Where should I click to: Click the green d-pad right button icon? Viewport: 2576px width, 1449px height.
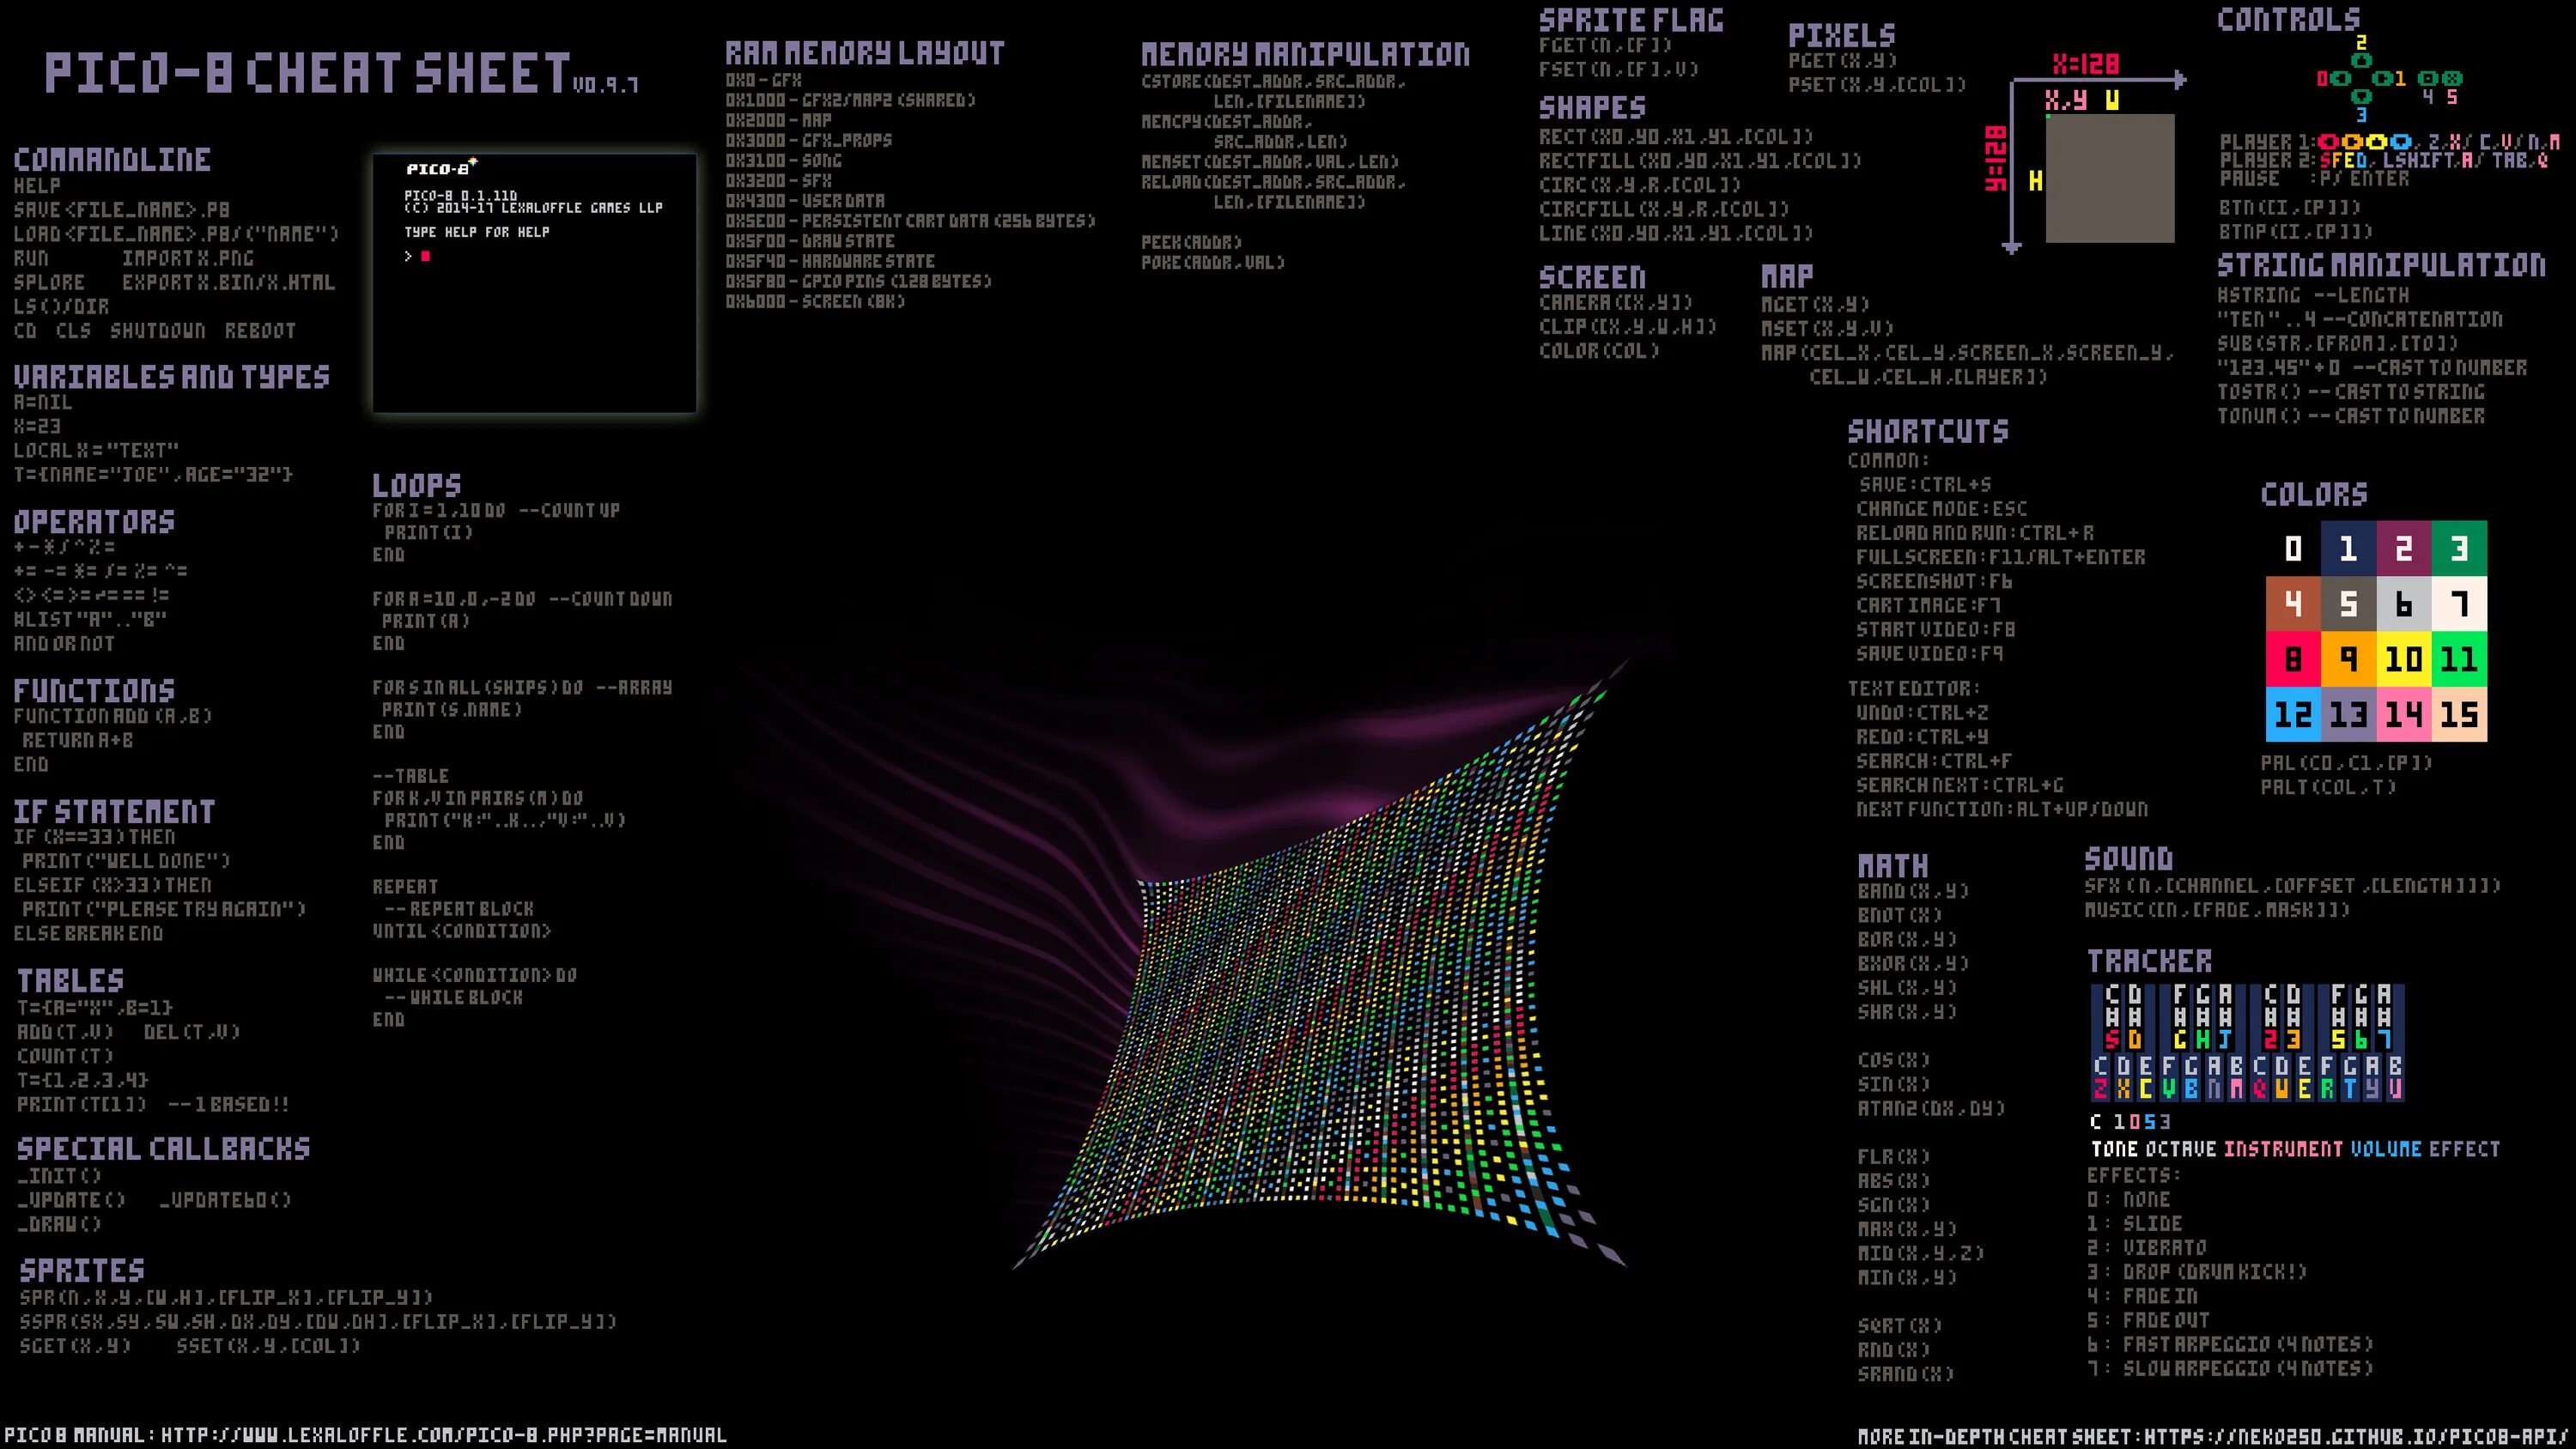[2383, 79]
